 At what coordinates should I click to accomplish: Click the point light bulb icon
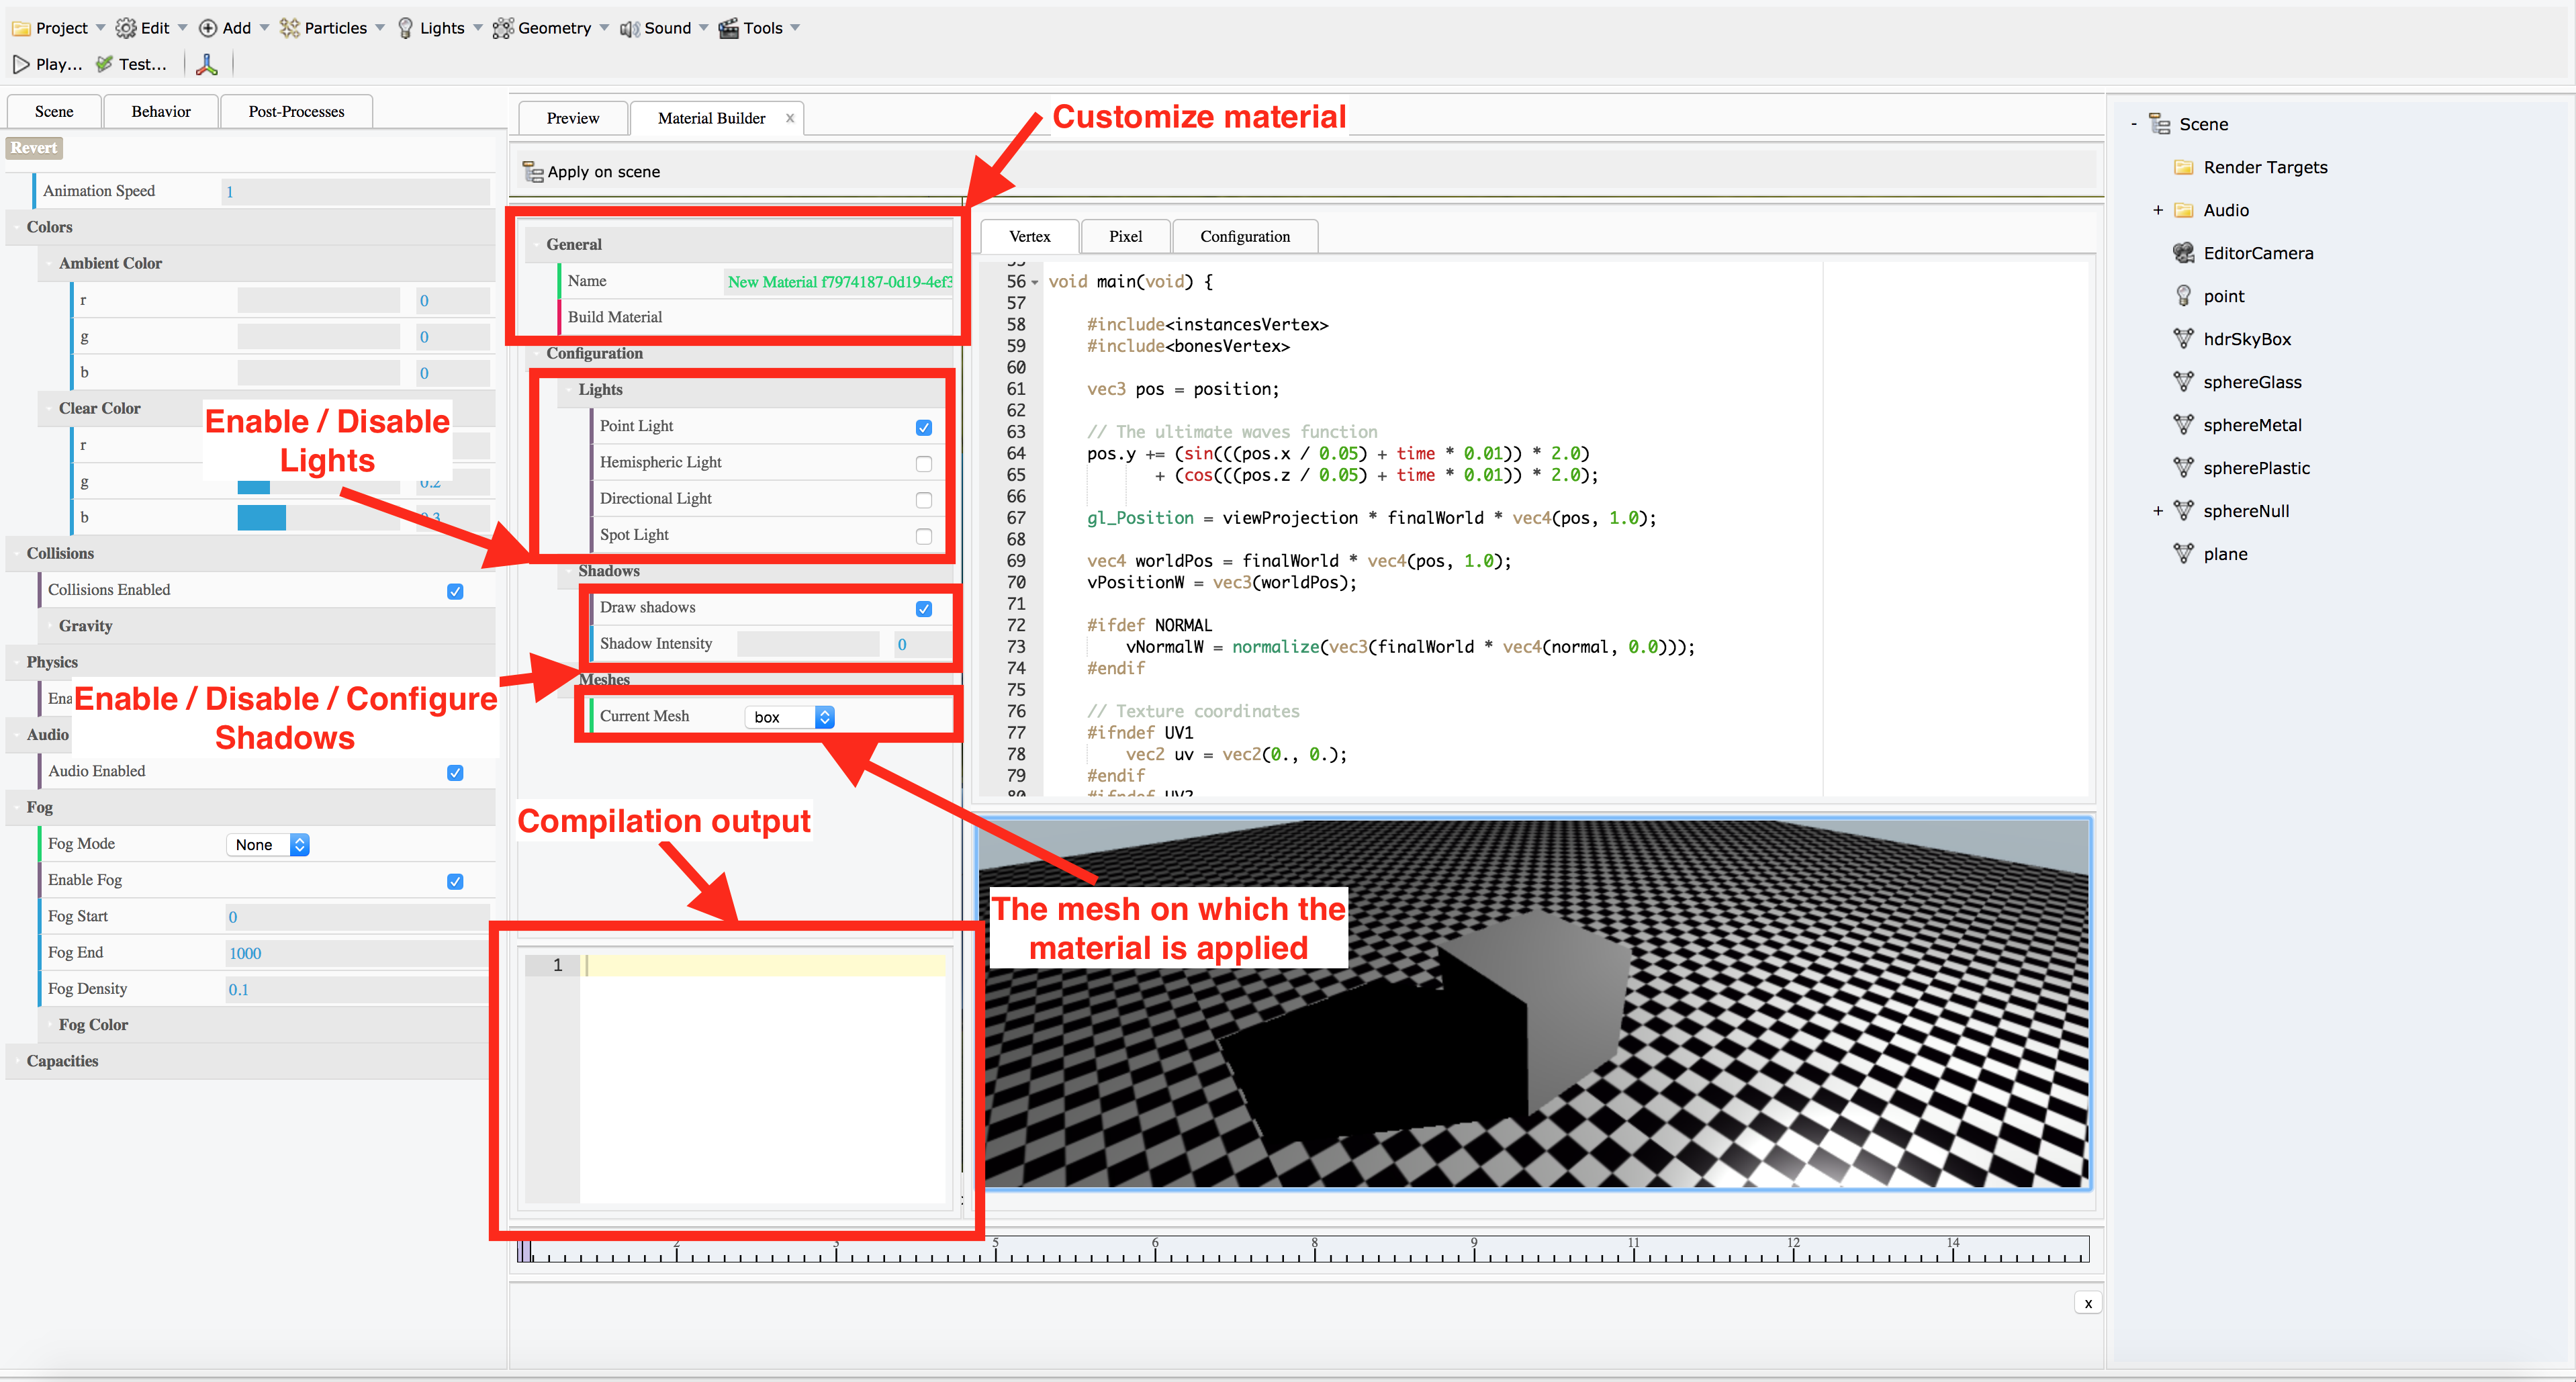point(2183,296)
